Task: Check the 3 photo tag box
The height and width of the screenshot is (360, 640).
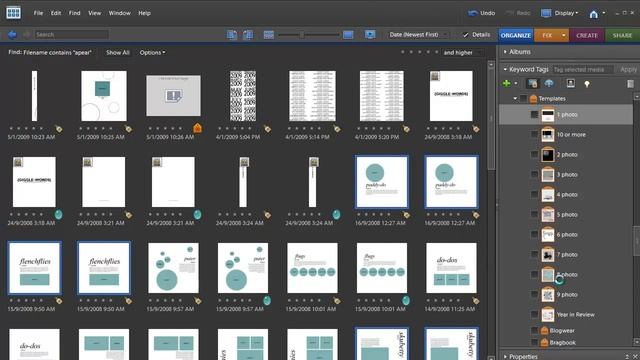Action: pyautogui.click(x=534, y=174)
